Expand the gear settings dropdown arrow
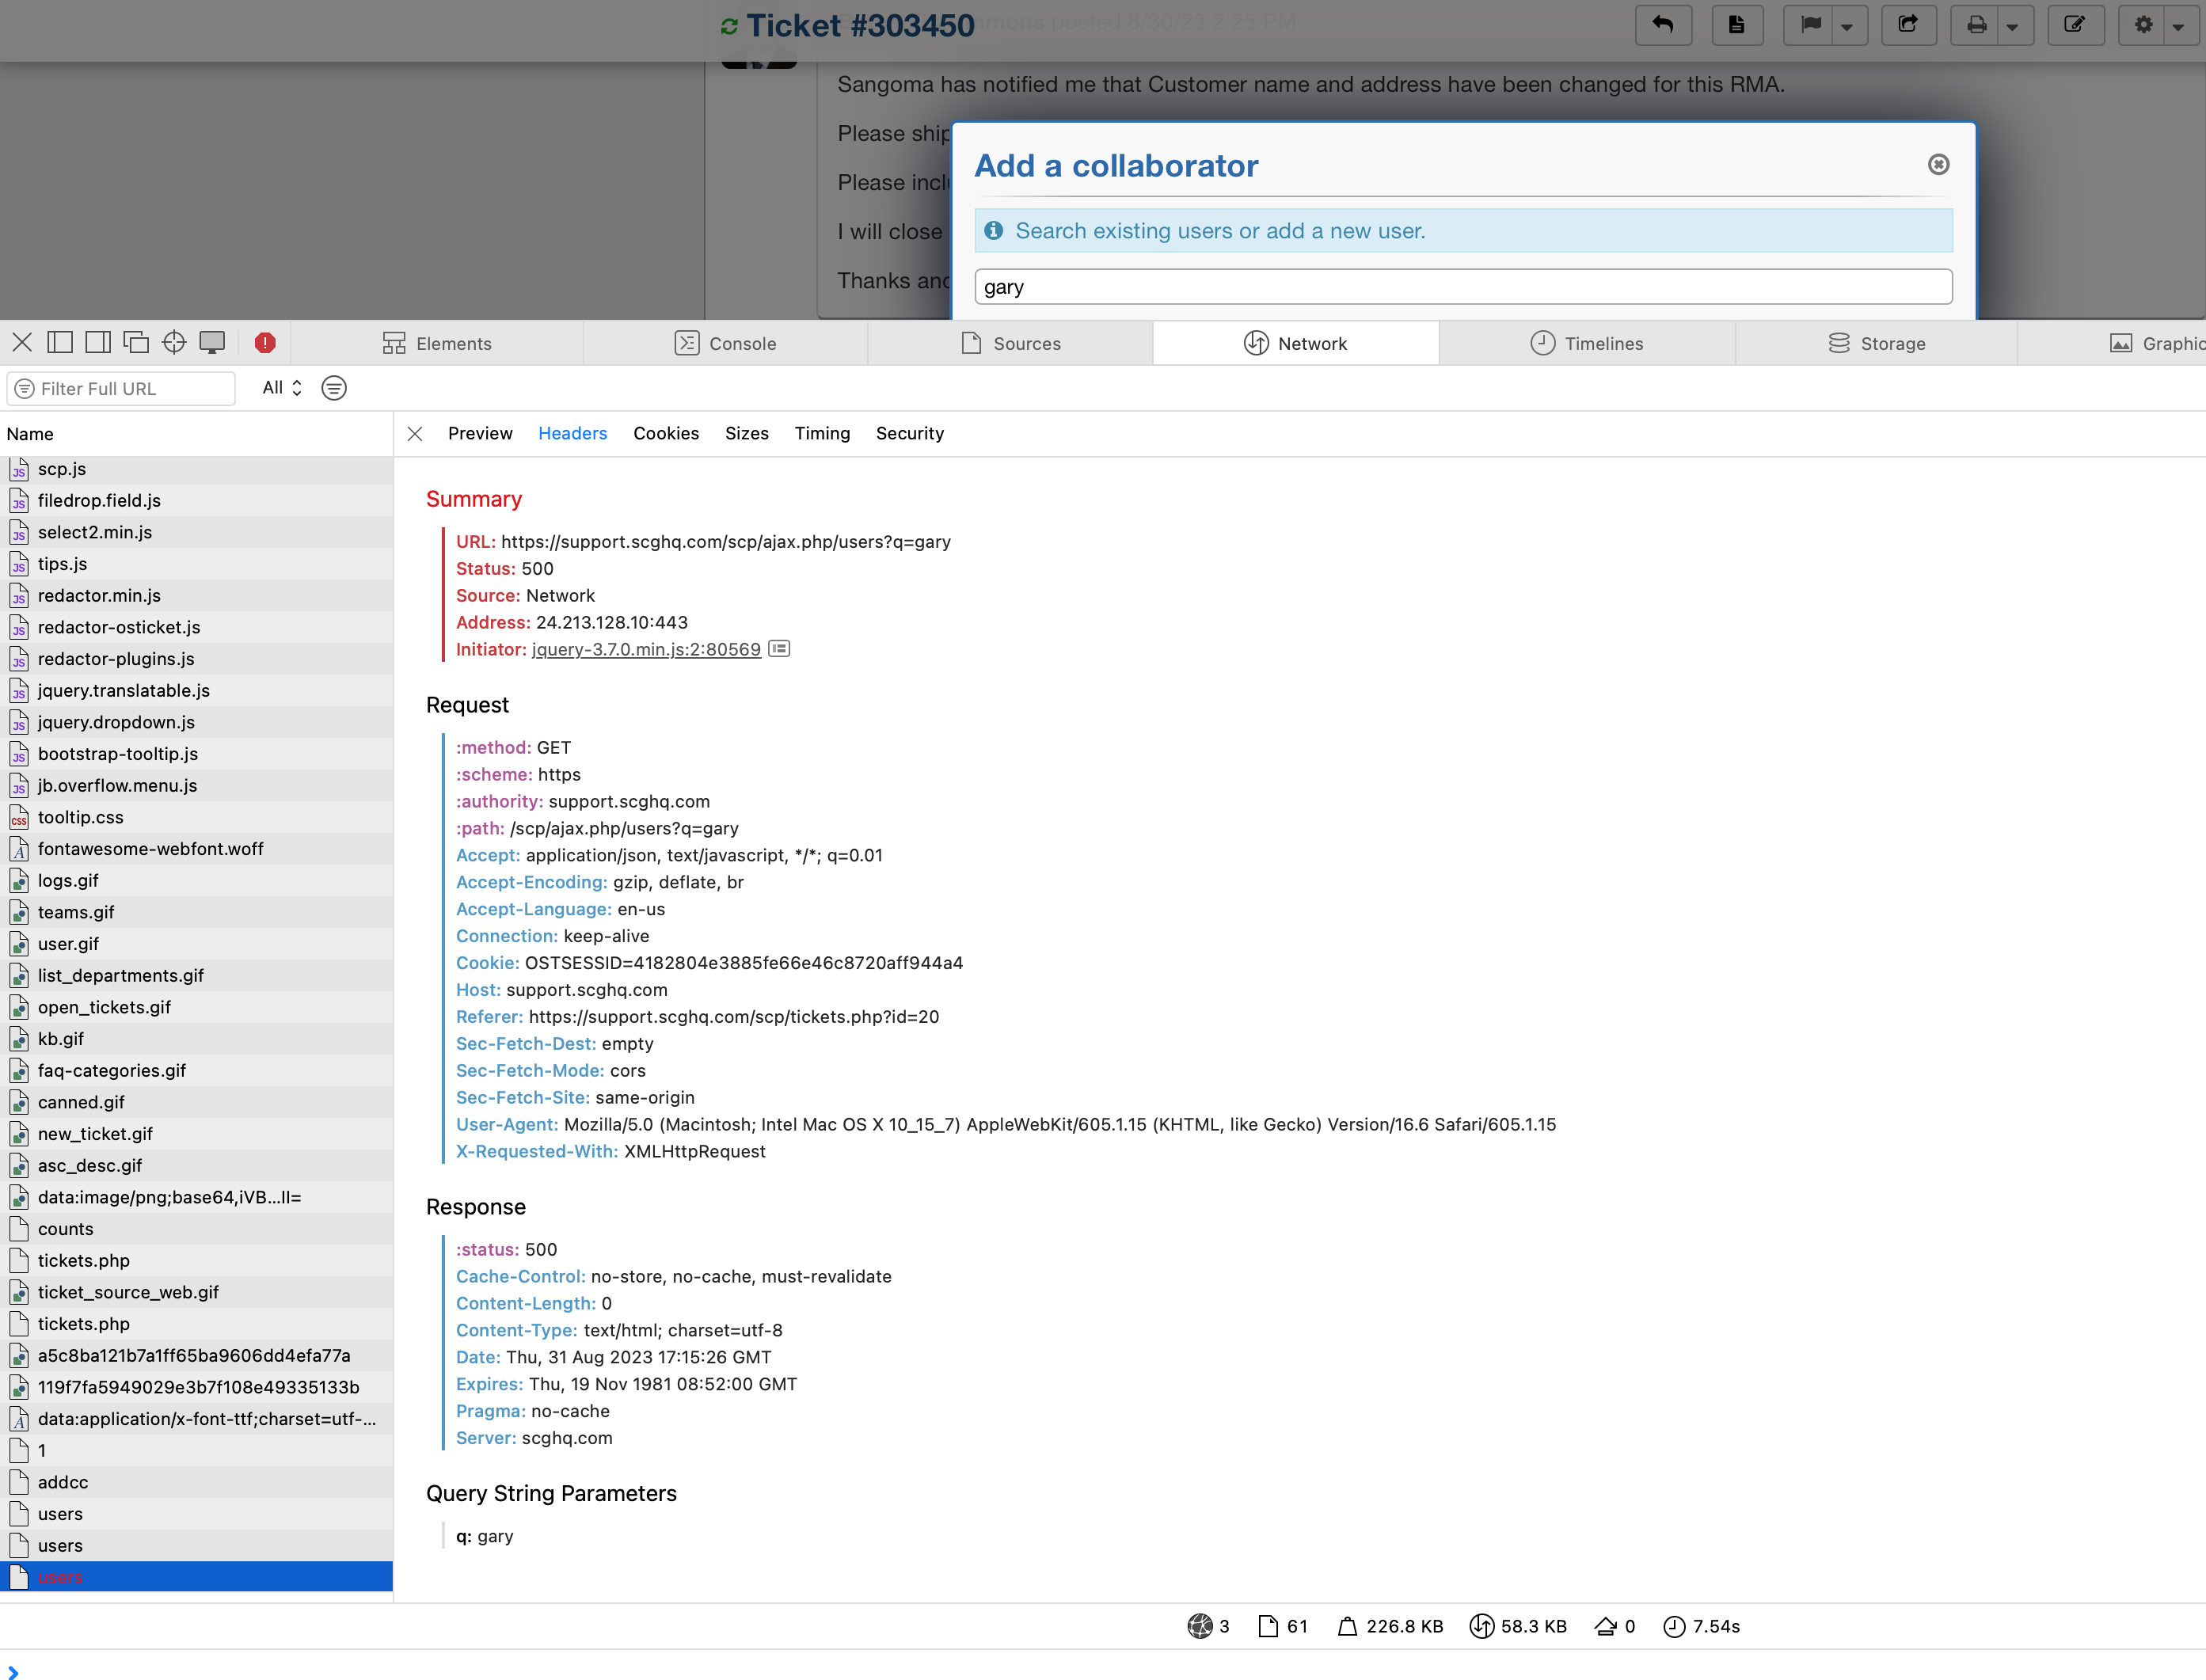Viewport: 2206px width, 1680px height. pos(2178,27)
